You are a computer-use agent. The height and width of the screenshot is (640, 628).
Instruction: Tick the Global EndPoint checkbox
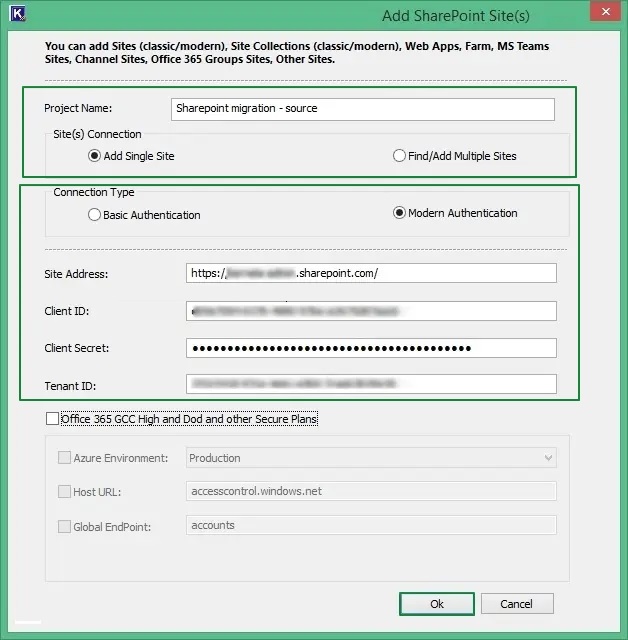[64, 527]
